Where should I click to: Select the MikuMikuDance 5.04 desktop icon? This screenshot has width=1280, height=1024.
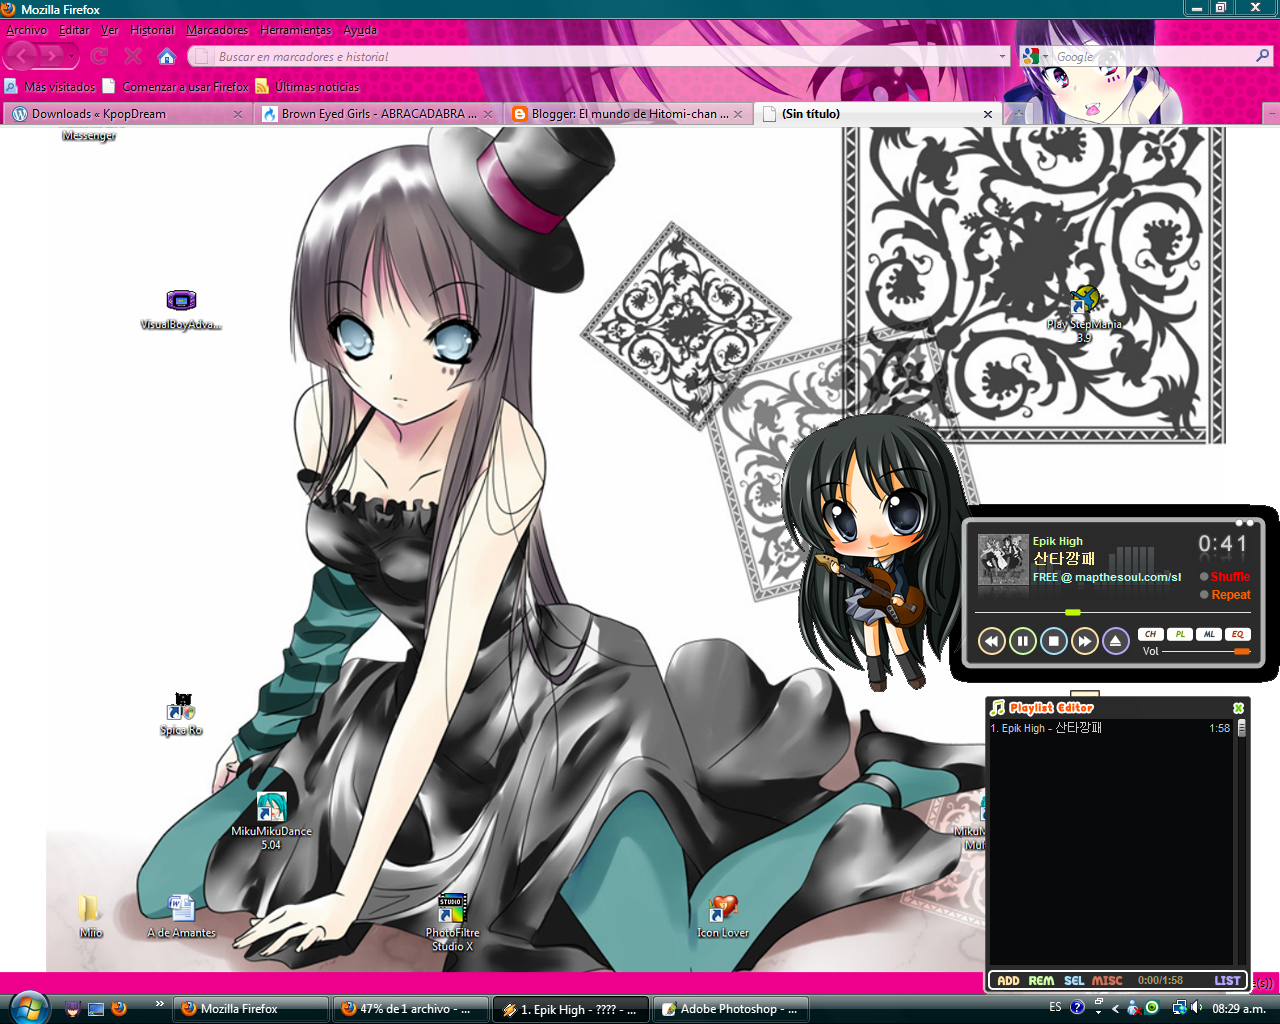[x=271, y=821]
